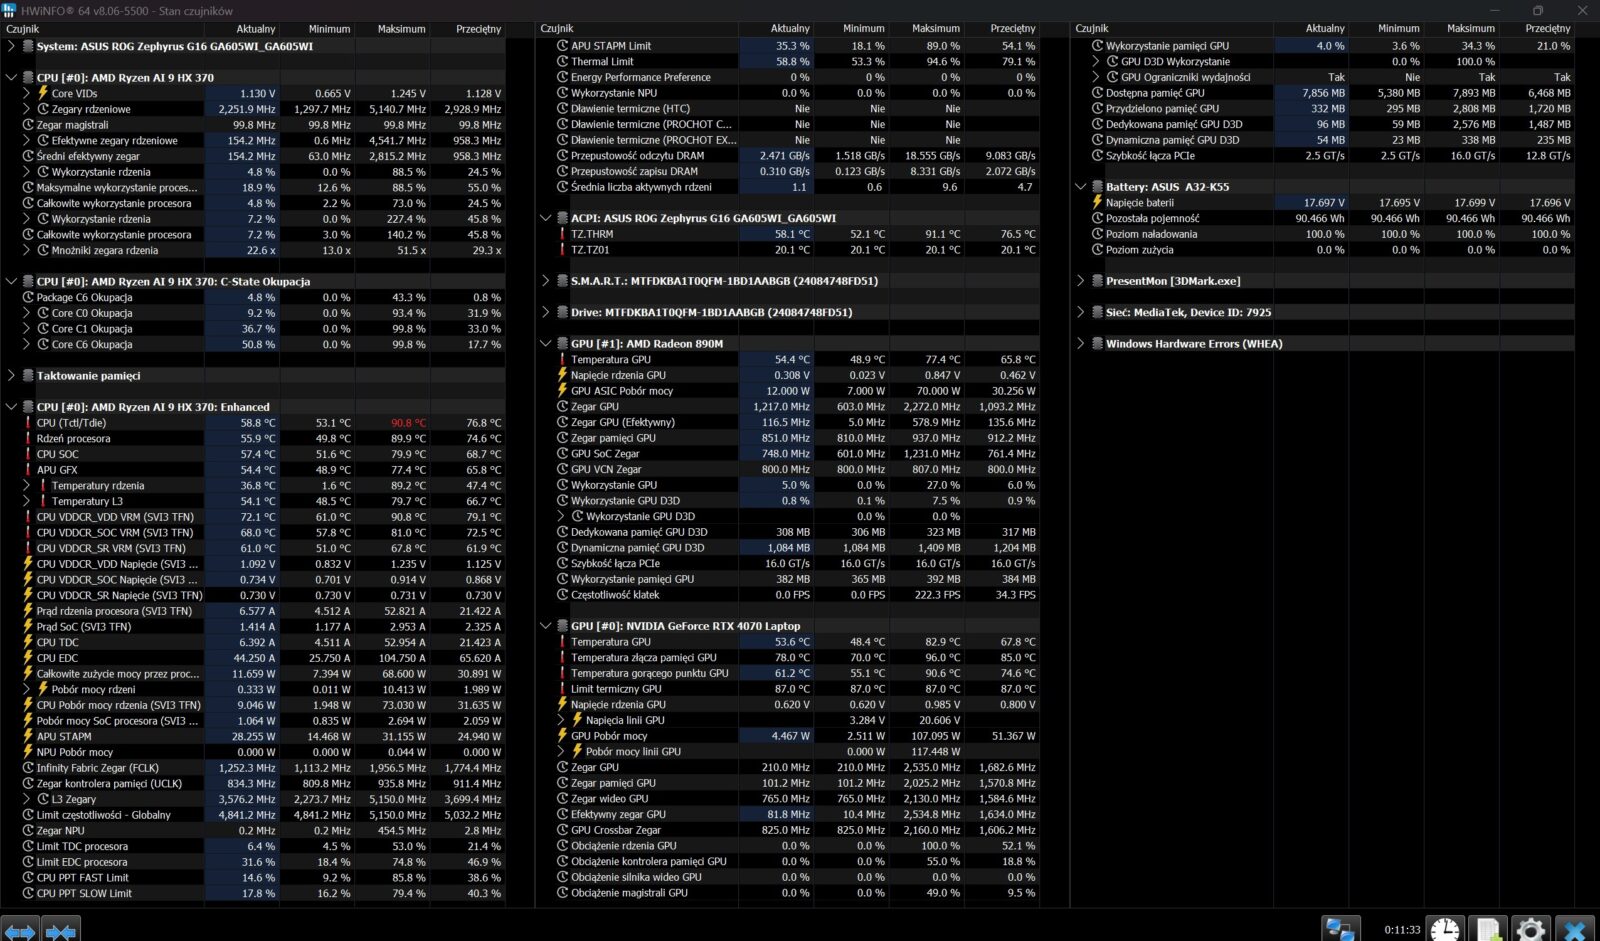Start logging with the document icon
Image resolution: width=1600 pixels, height=941 pixels.
(x=1488, y=929)
